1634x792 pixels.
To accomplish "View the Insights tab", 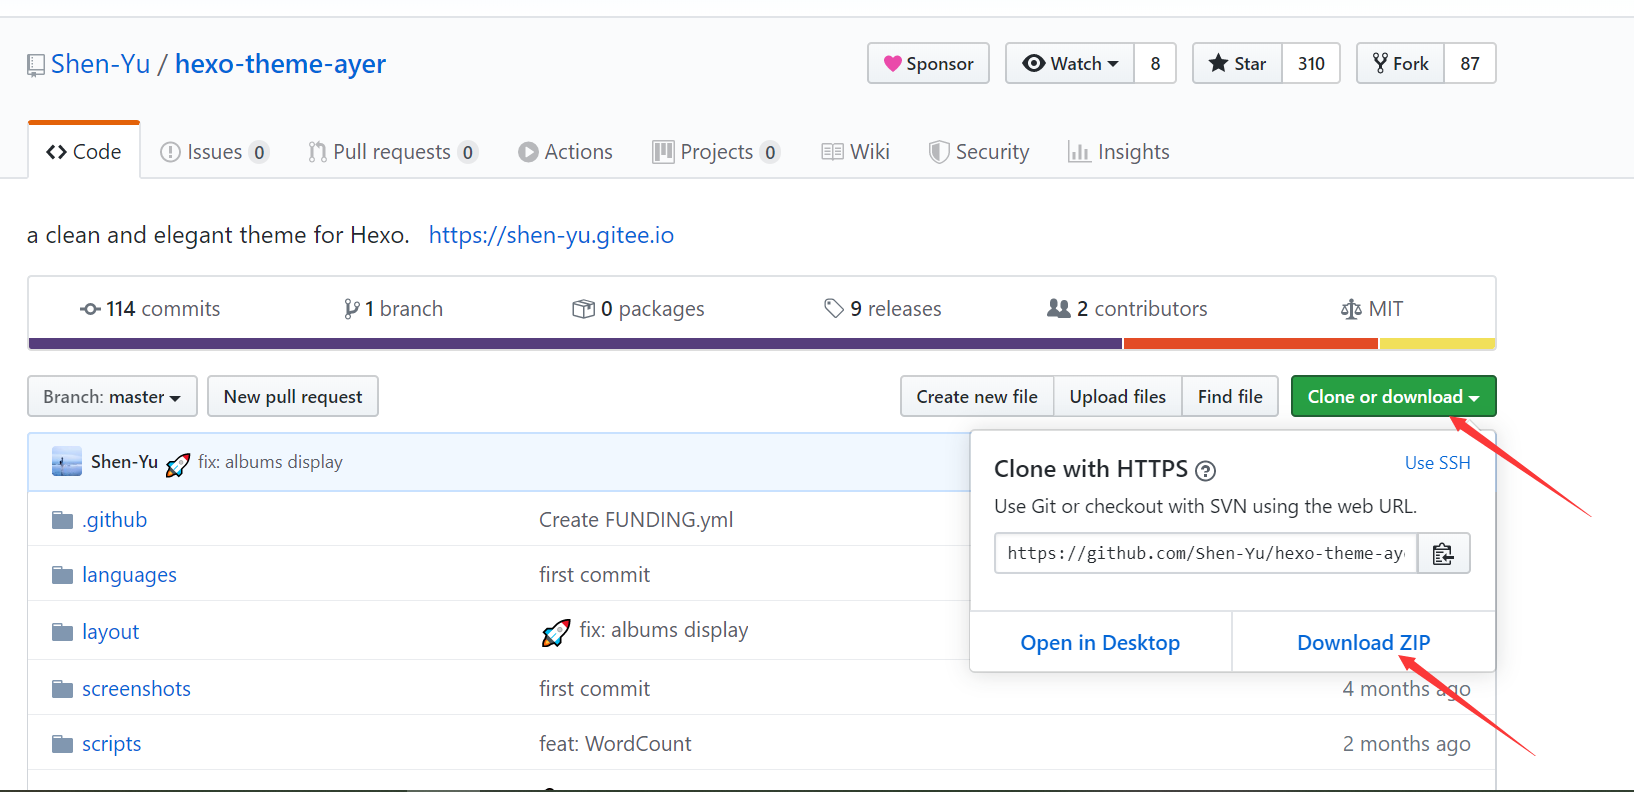I will [1118, 152].
